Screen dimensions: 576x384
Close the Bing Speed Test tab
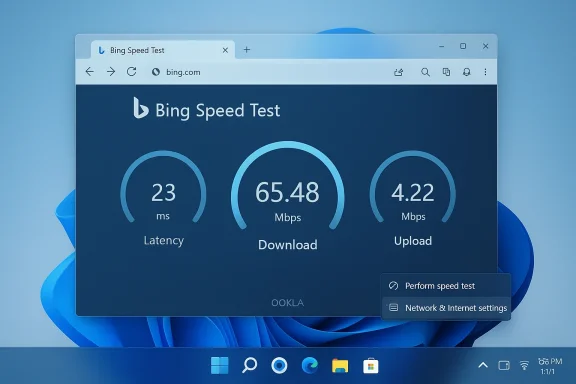225,50
